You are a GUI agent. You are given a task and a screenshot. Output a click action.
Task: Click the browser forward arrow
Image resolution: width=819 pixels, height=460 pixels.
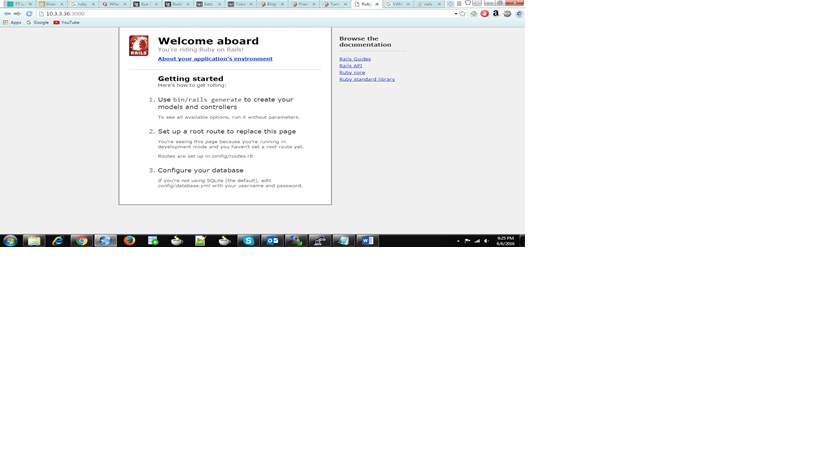pyautogui.click(x=17, y=14)
